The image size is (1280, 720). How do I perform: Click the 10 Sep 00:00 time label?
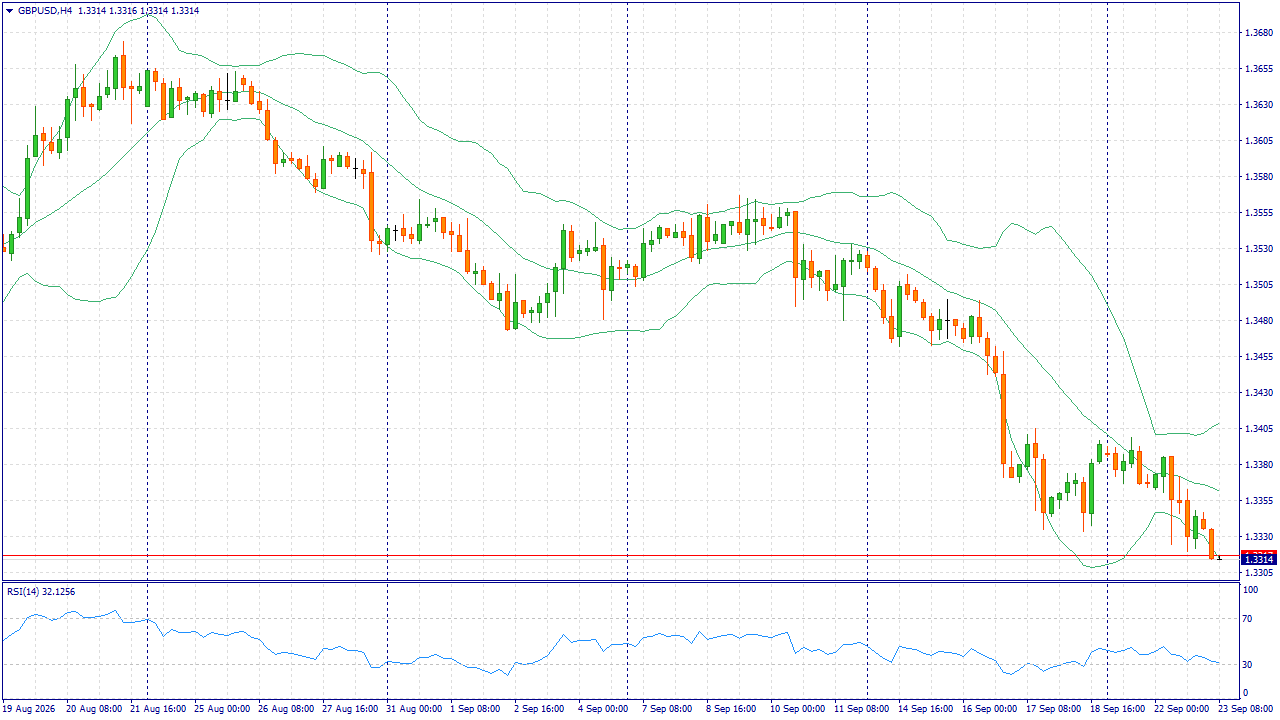pos(797,708)
